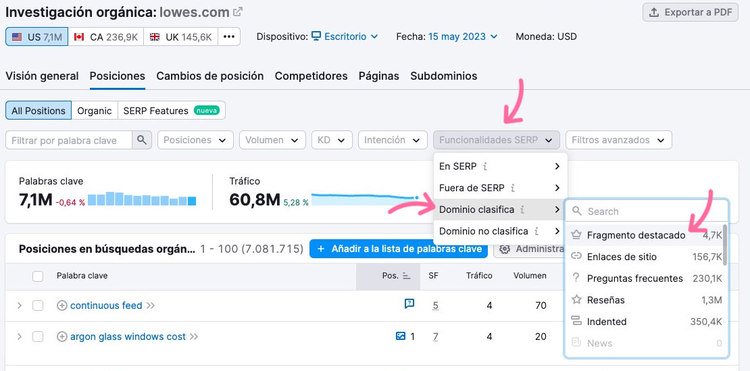Image resolution: width=750 pixels, height=371 pixels.
Task: Check the continuous feed row checkbox
Action: [x=38, y=306]
